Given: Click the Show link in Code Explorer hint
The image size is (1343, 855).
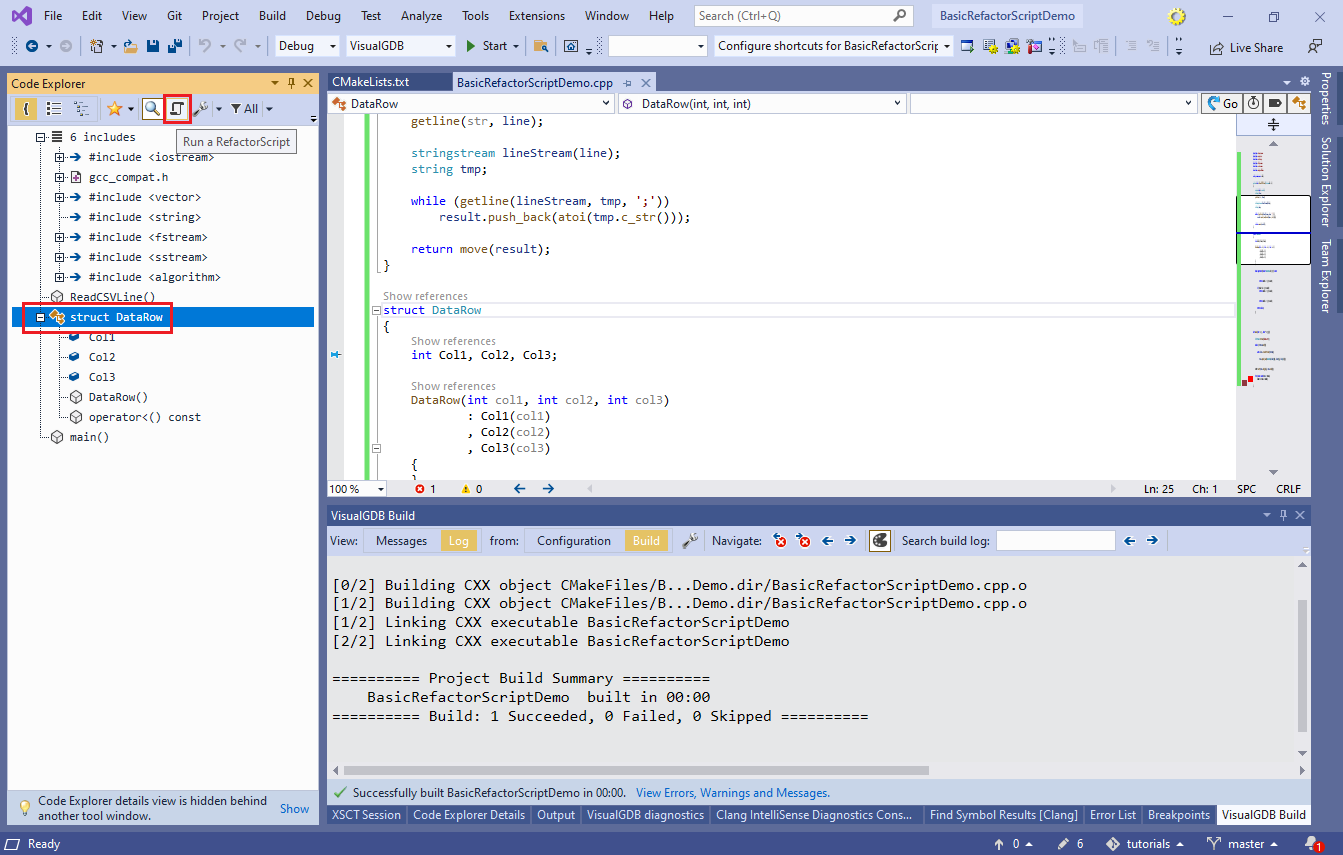Looking at the screenshot, I should 294,808.
